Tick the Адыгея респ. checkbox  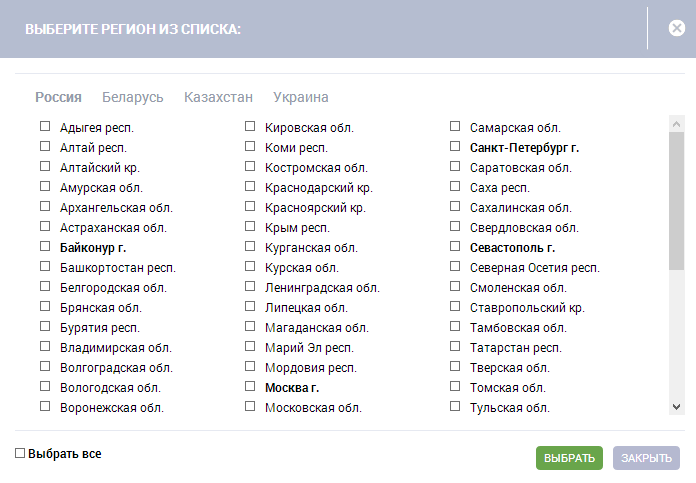coord(45,127)
